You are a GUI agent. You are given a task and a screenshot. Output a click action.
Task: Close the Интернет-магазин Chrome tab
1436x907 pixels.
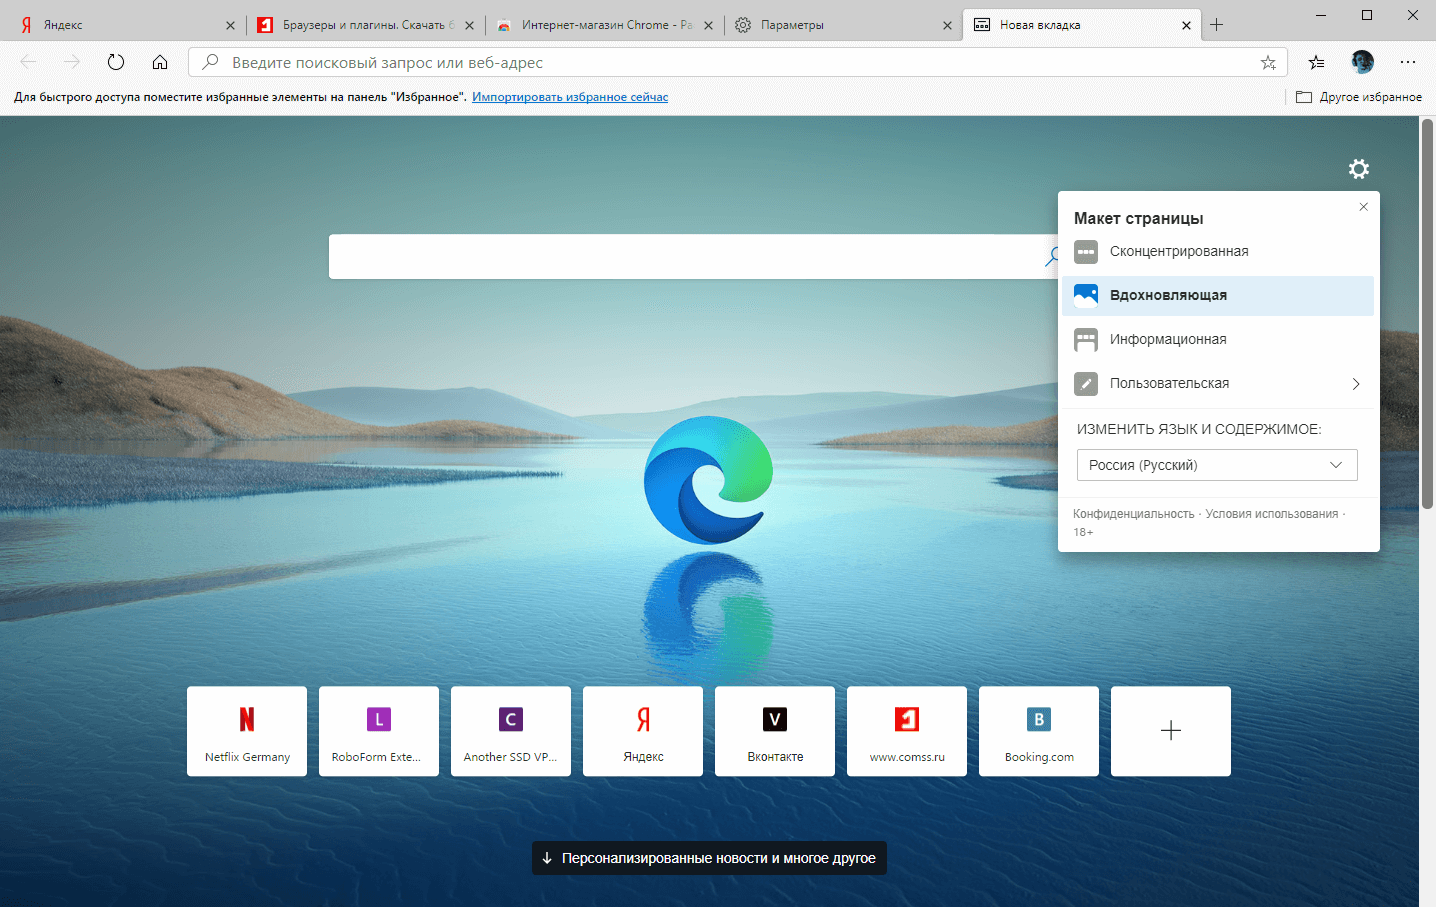click(x=708, y=25)
